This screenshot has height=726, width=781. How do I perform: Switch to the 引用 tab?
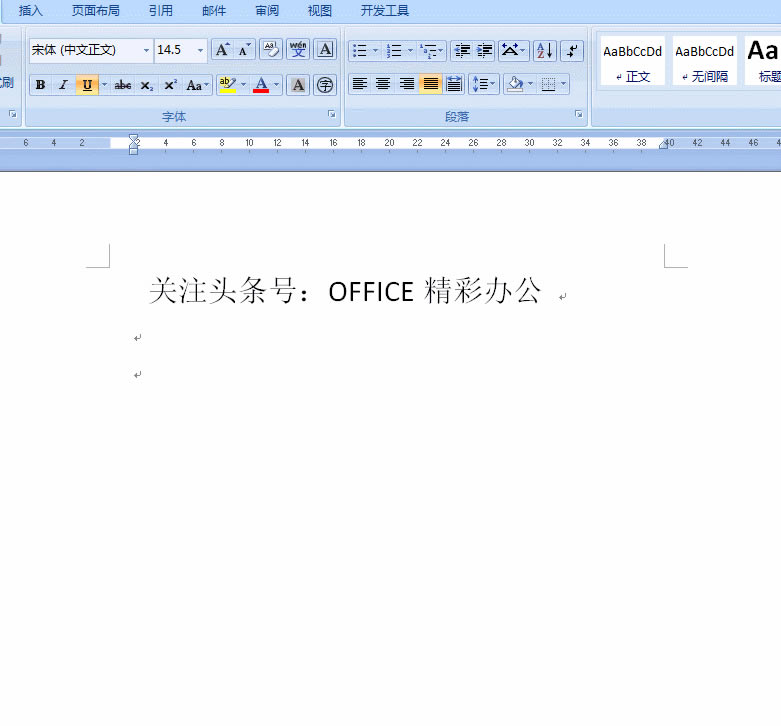(x=160, y=10)
